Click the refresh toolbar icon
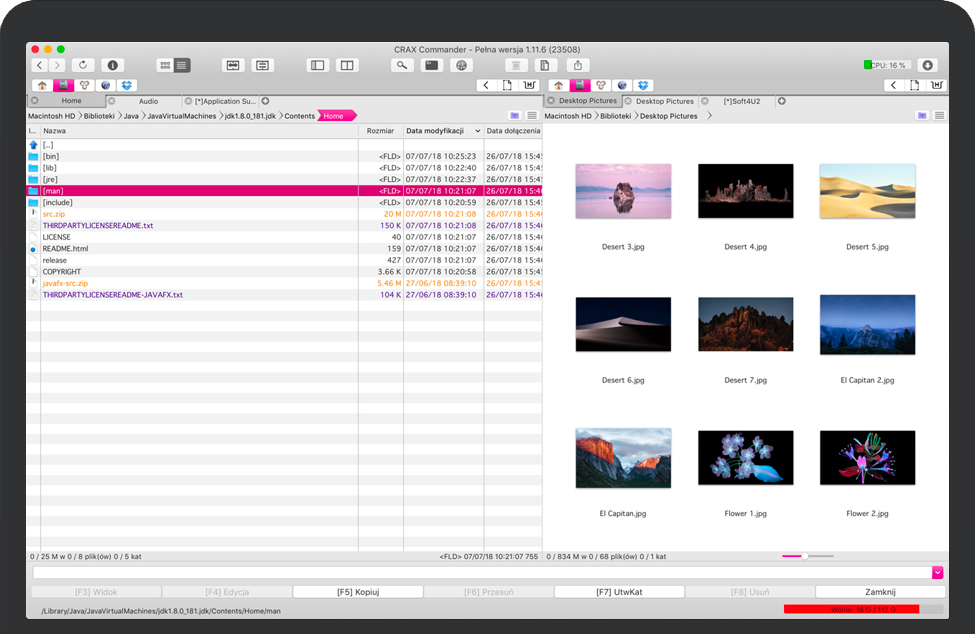This screenshot has height=634, width=975. [84, 65]
